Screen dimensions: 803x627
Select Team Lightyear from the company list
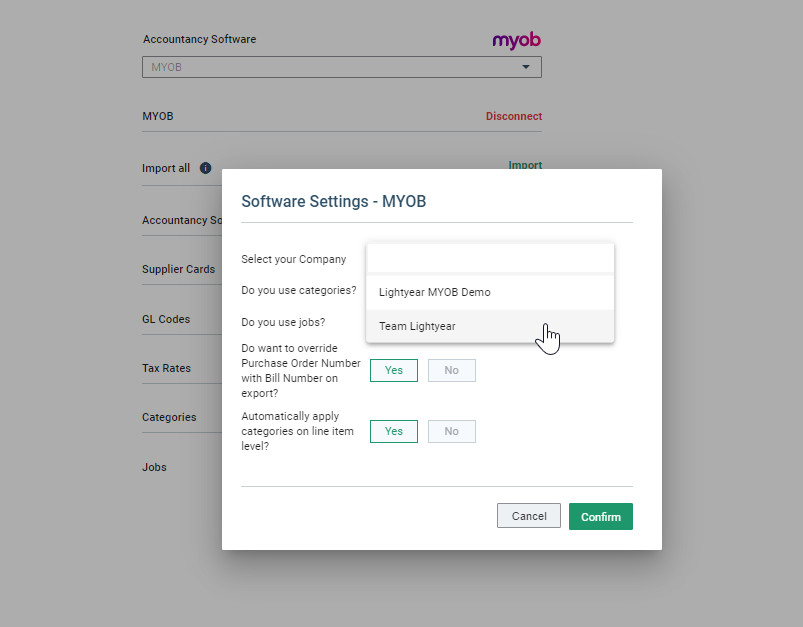[x=417, y=326]
